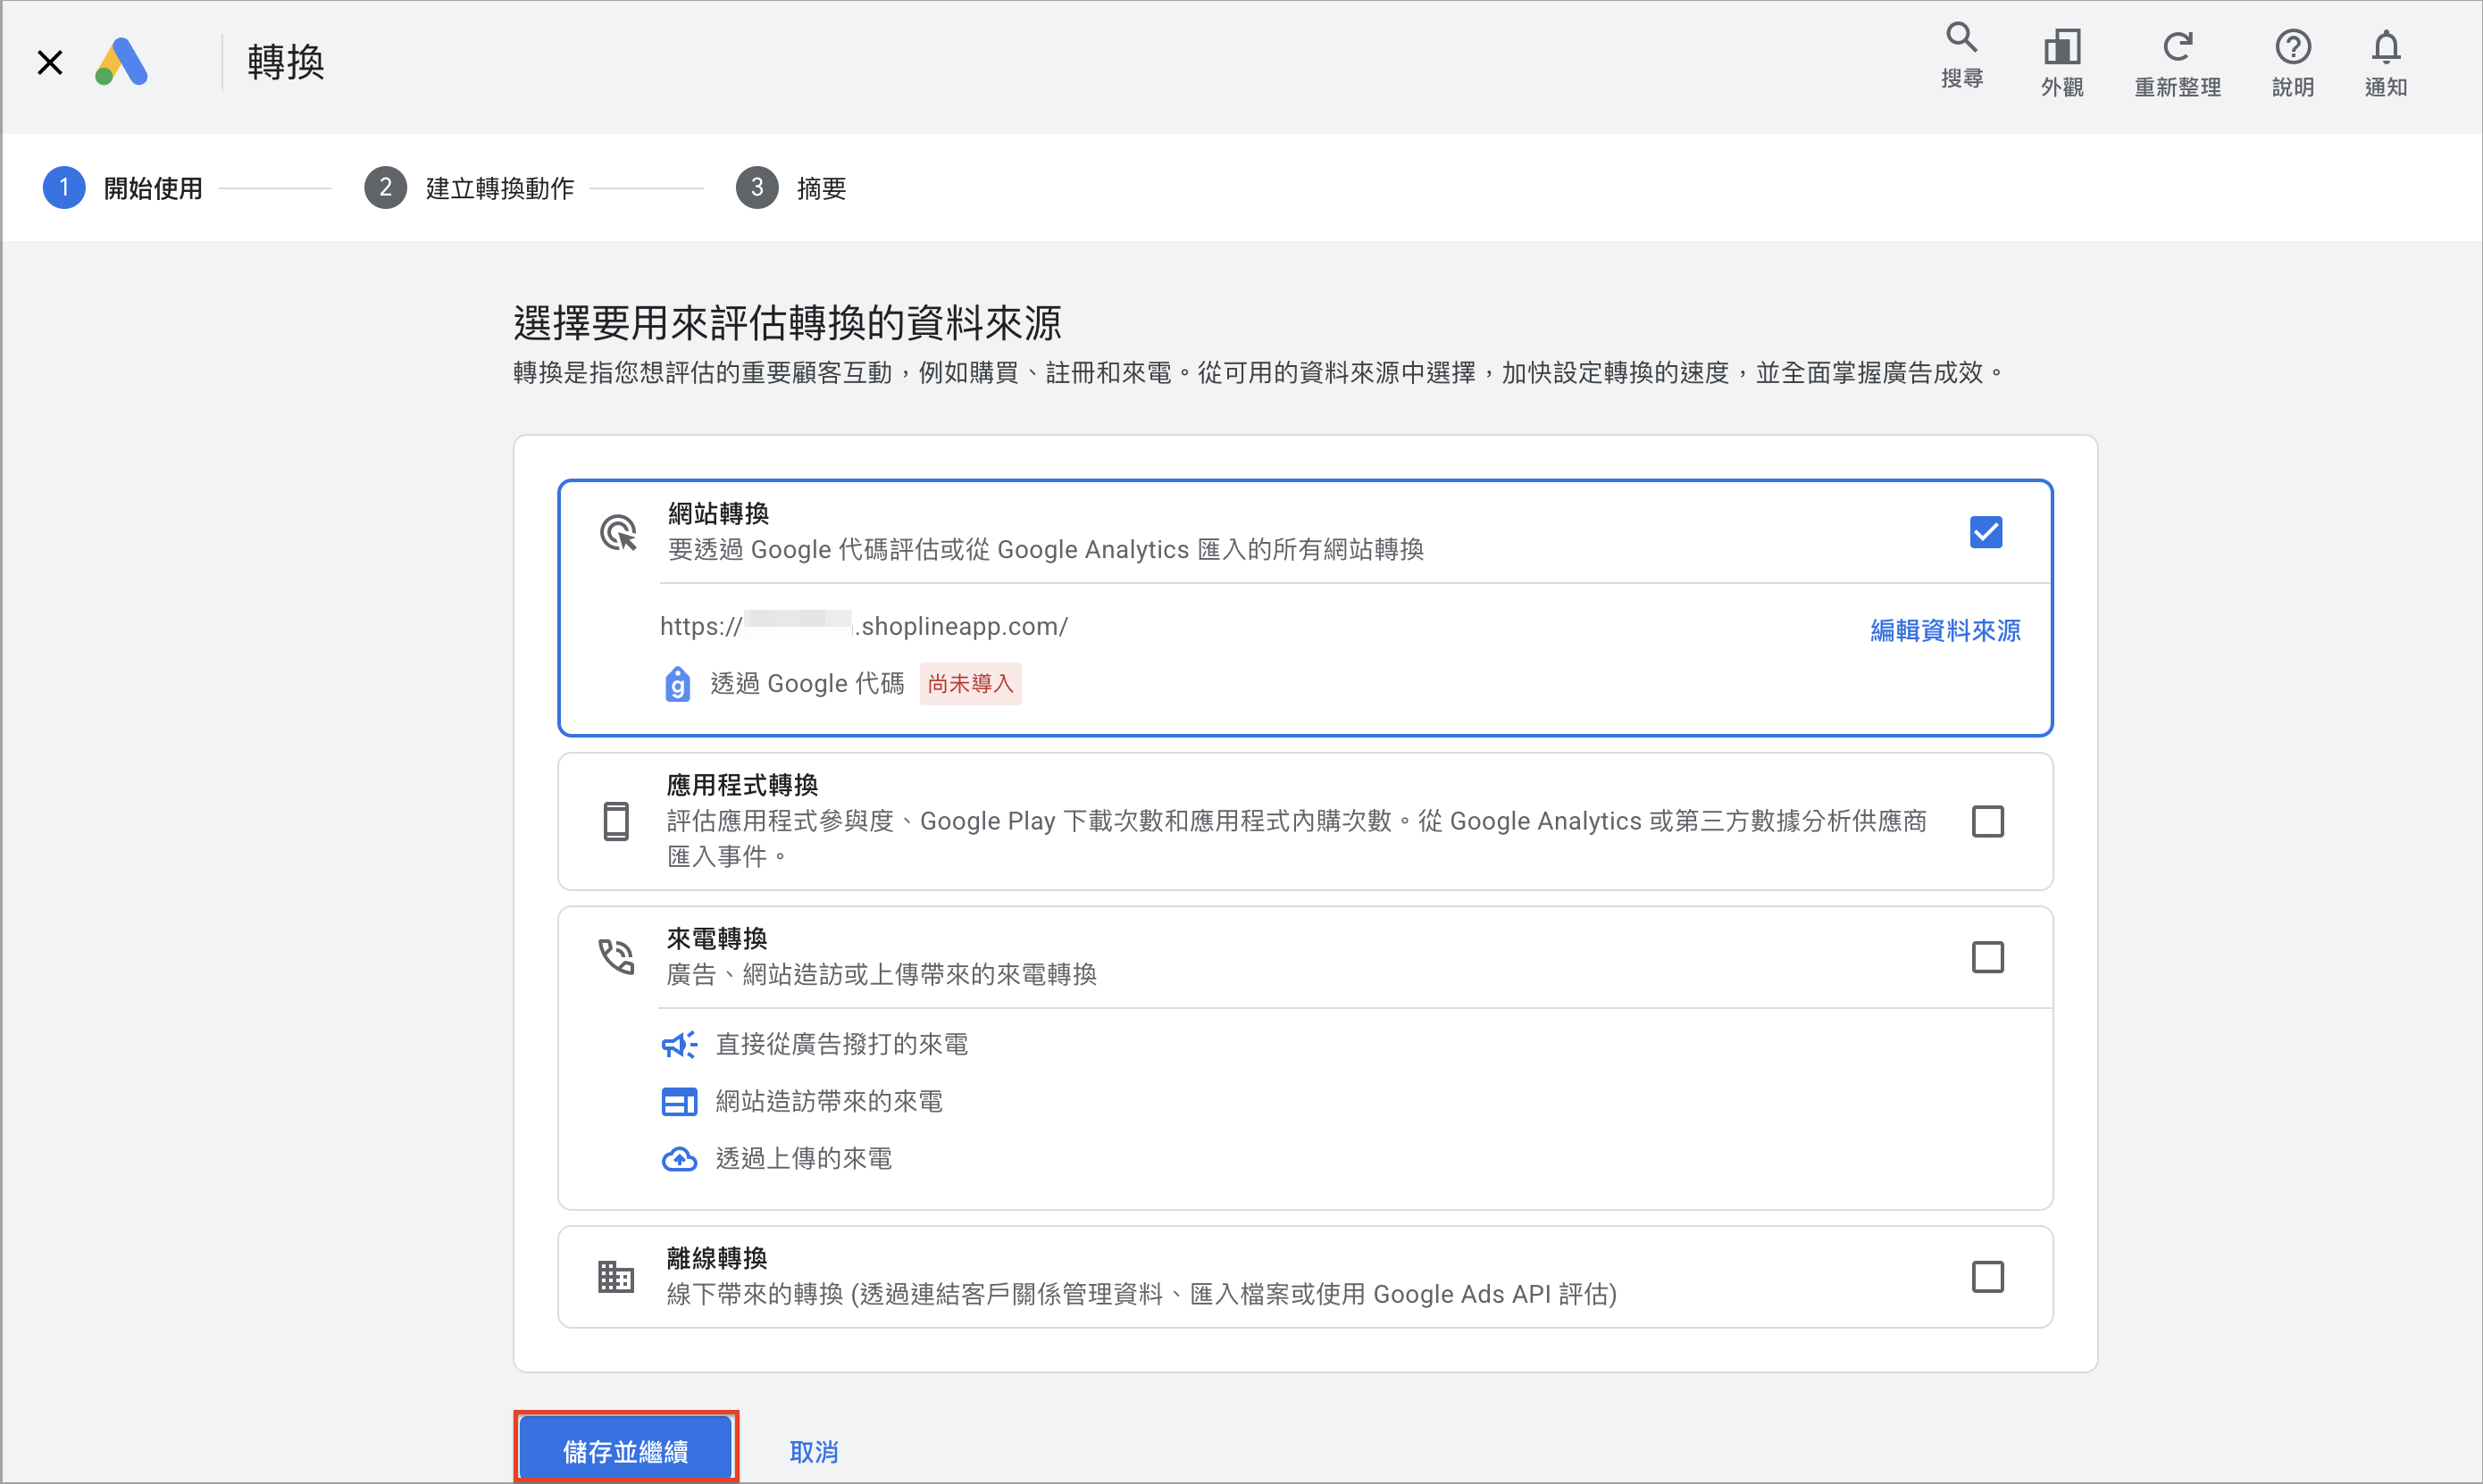Image resolution: width=2483 pixels, height=1484 pixels.
Task: Click the 應用程式轉換 title
Action: [x=743, y=785]
